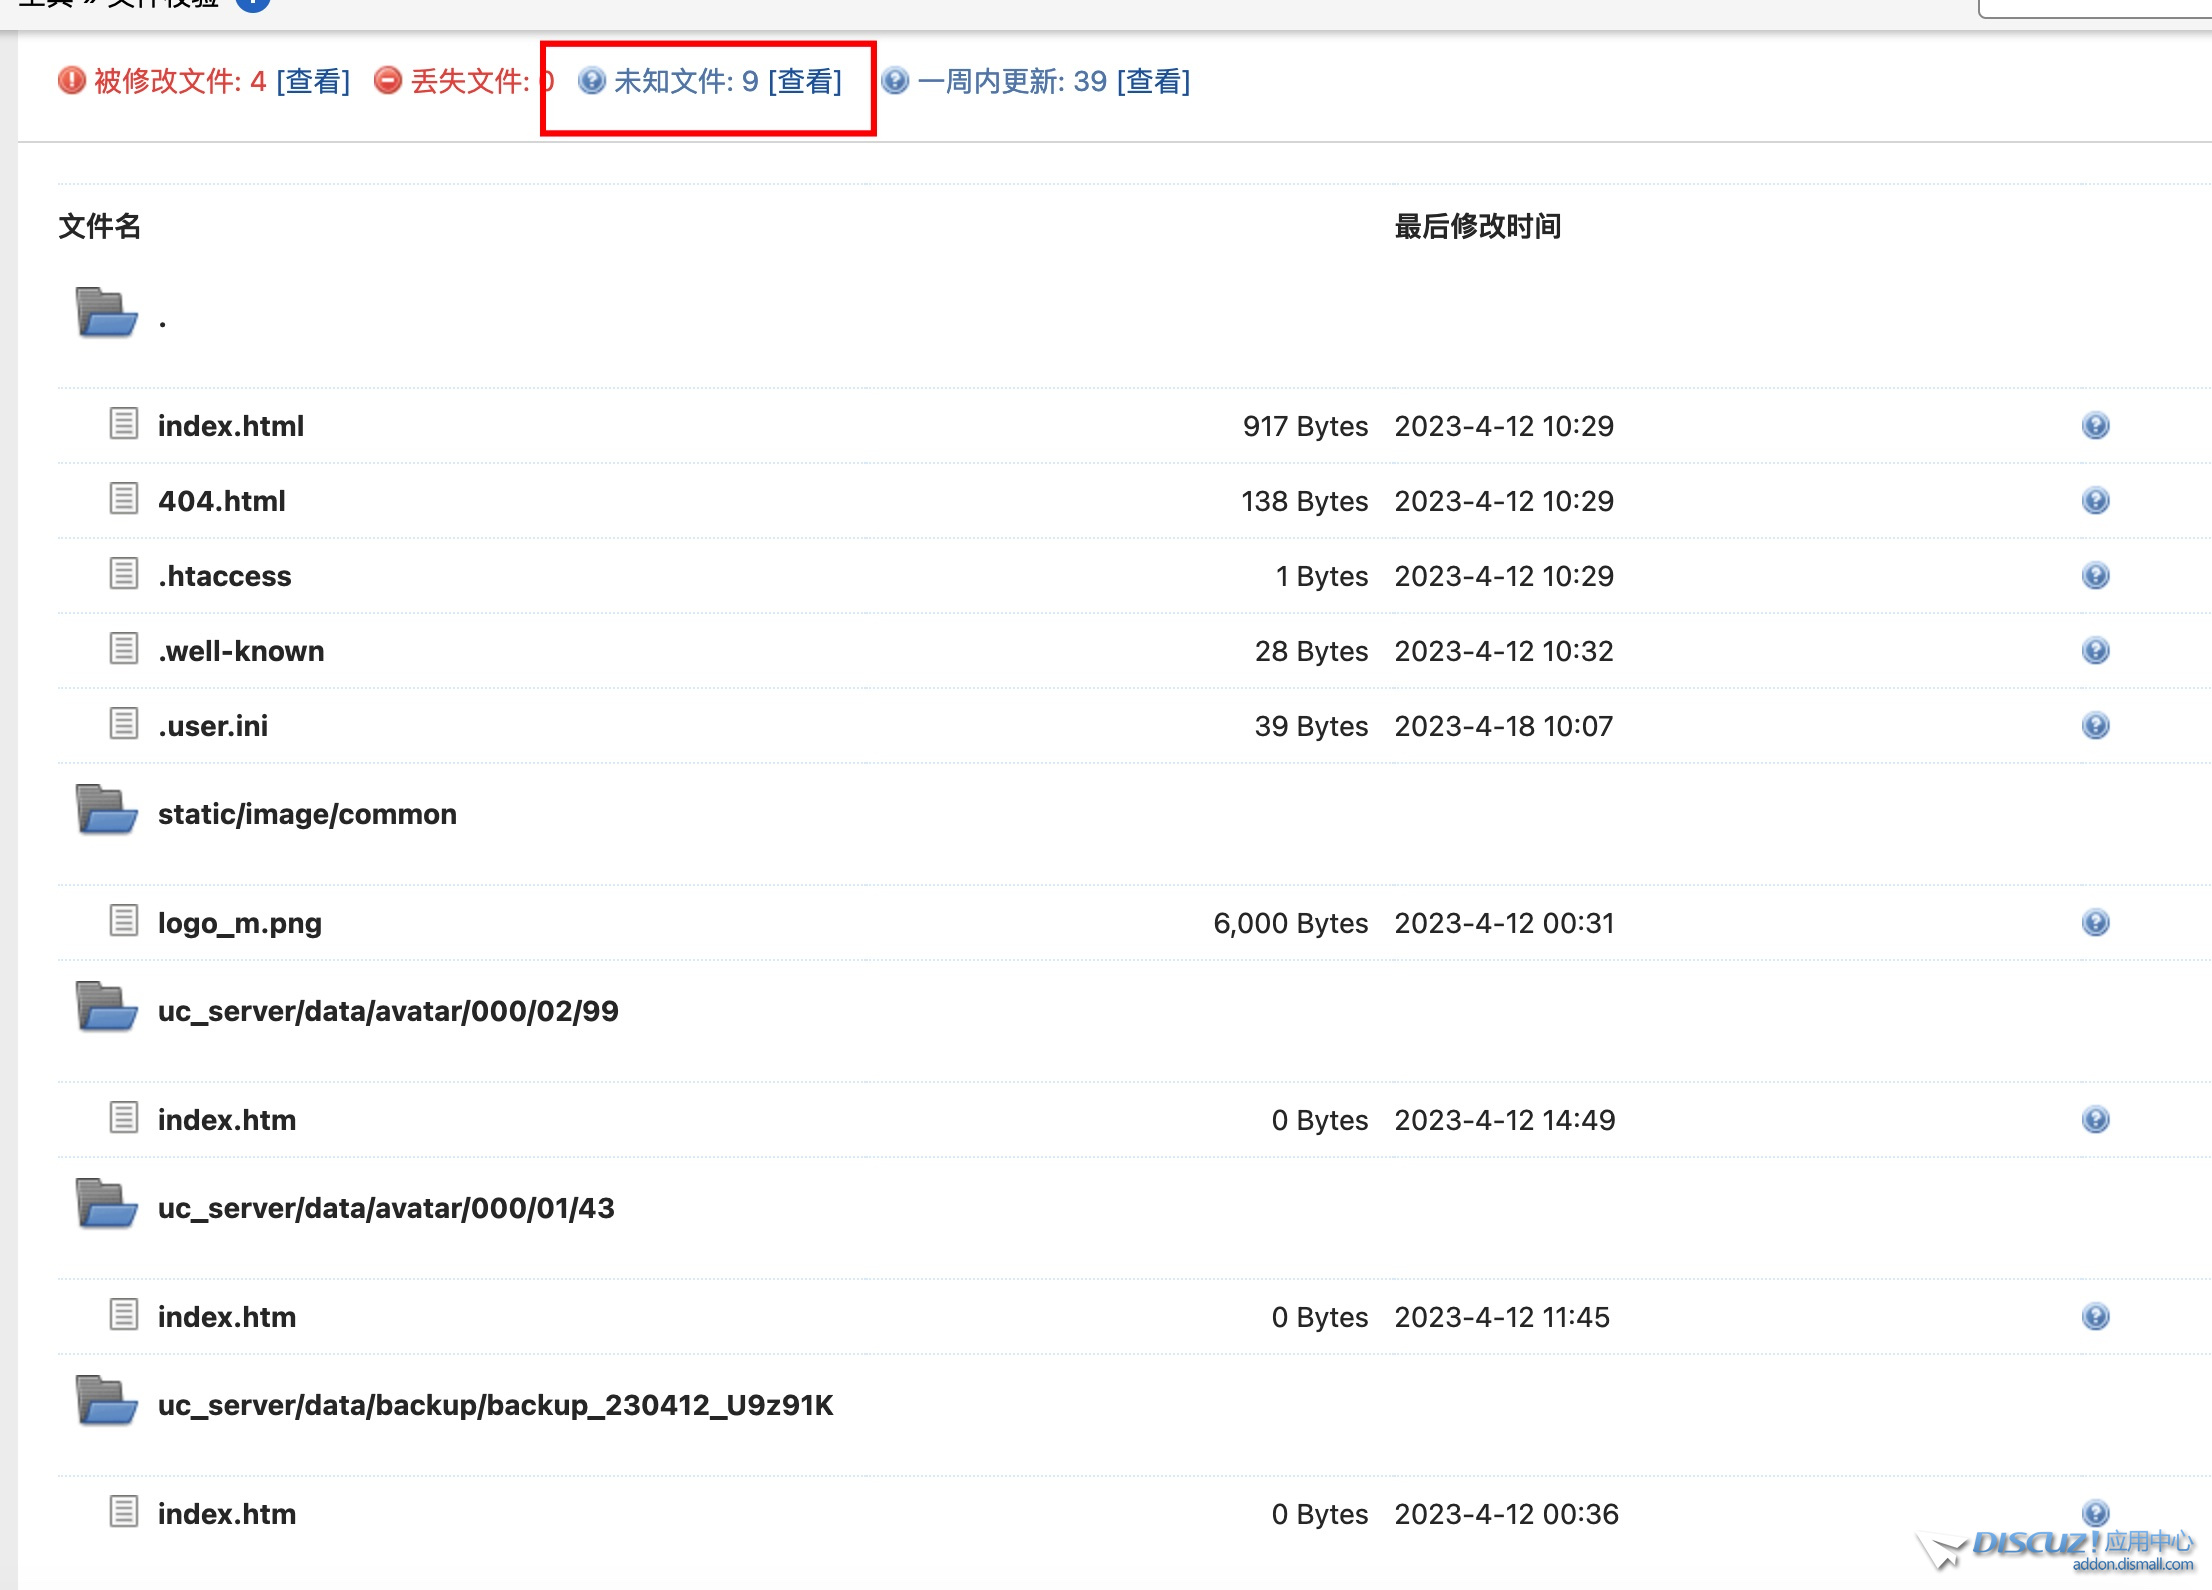Screen dimensions: 2212x1590
Task: Click the static/image/common folder icon
Action: [106, 810]
